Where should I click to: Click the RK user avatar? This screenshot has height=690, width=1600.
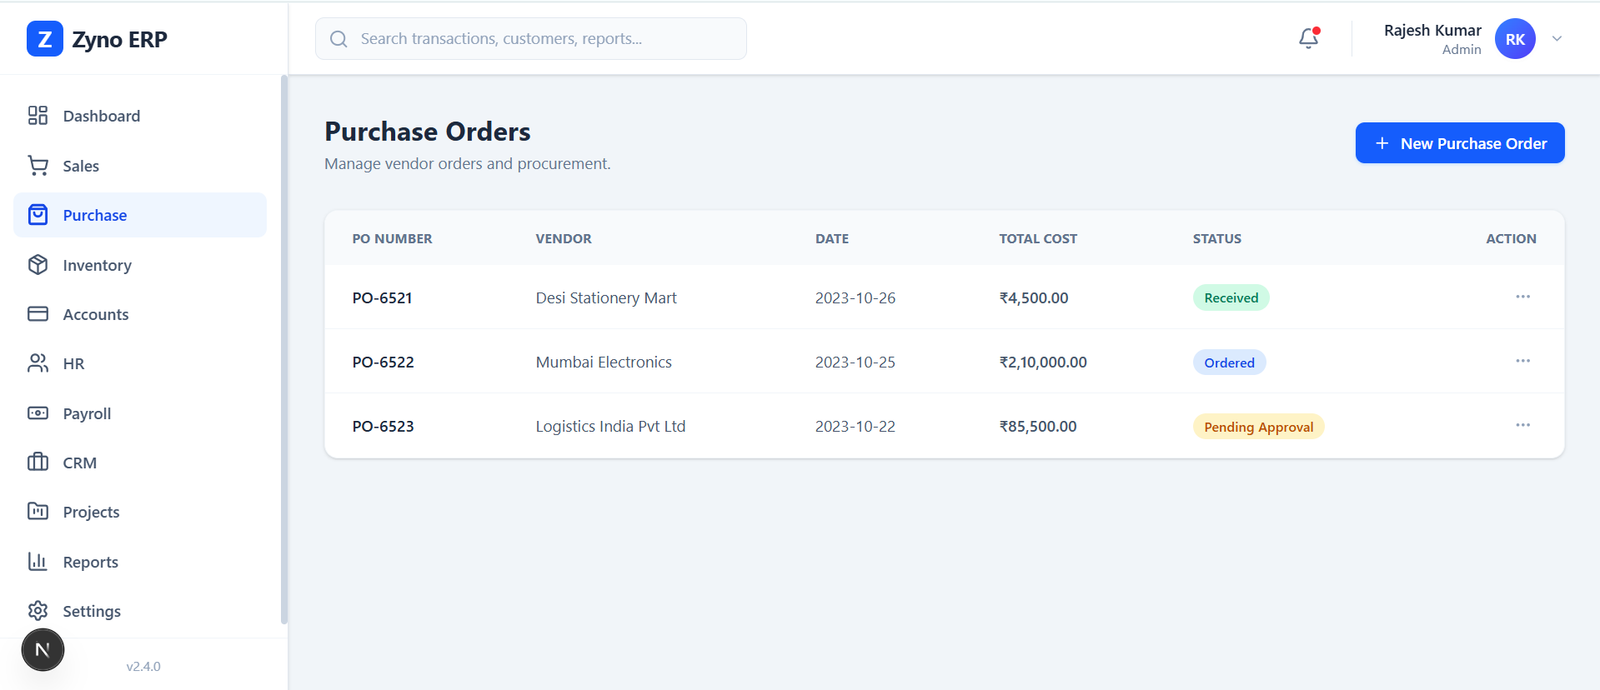1514,39
